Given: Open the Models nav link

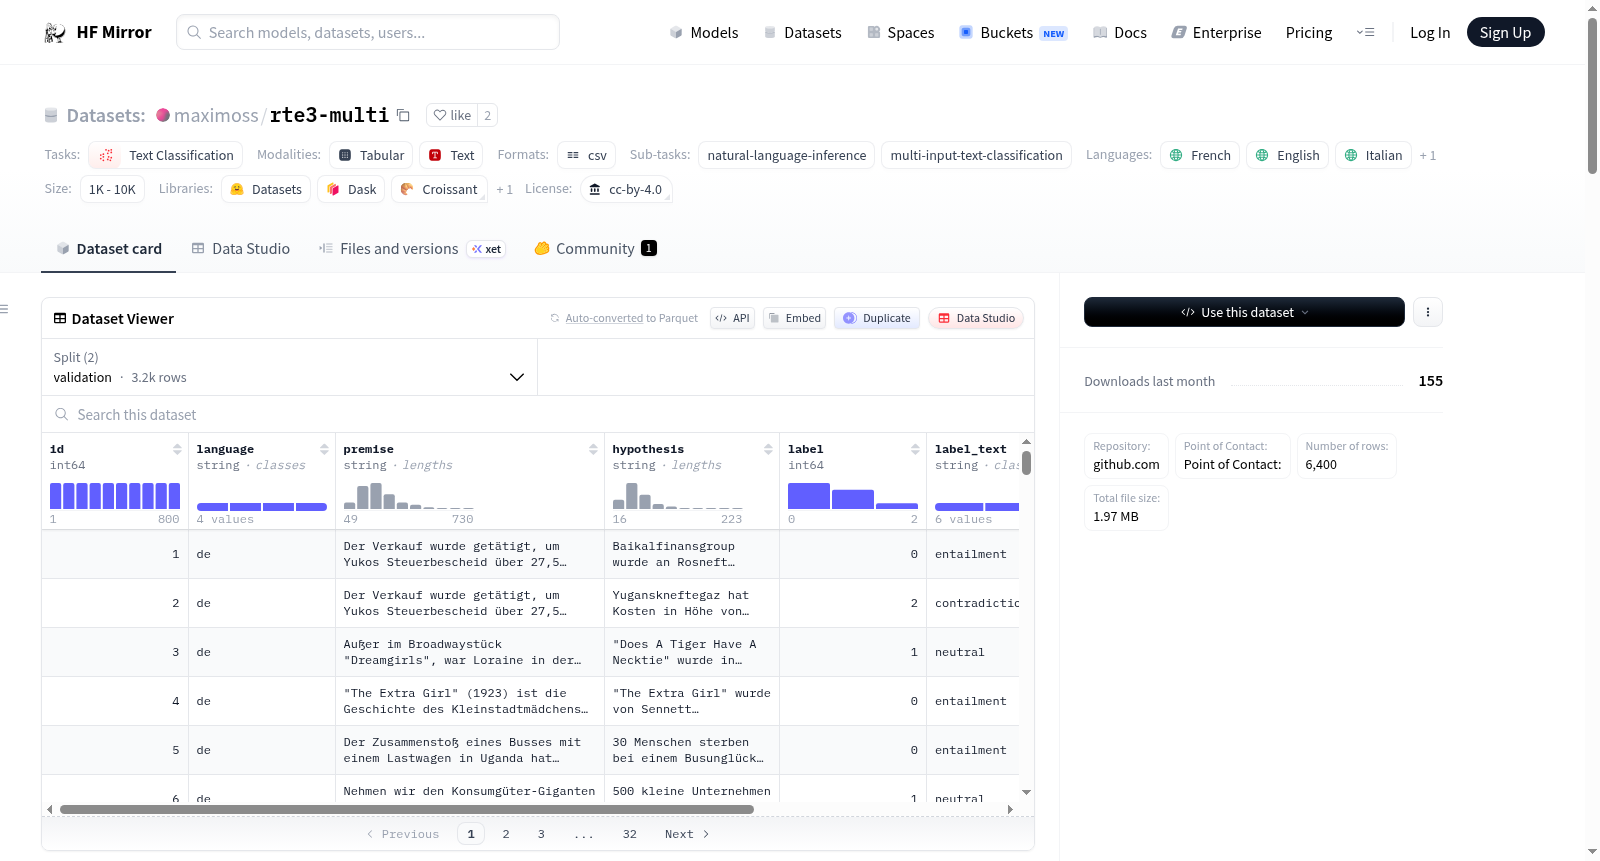Looking at the screenshot, I should (x=704, y=33).
